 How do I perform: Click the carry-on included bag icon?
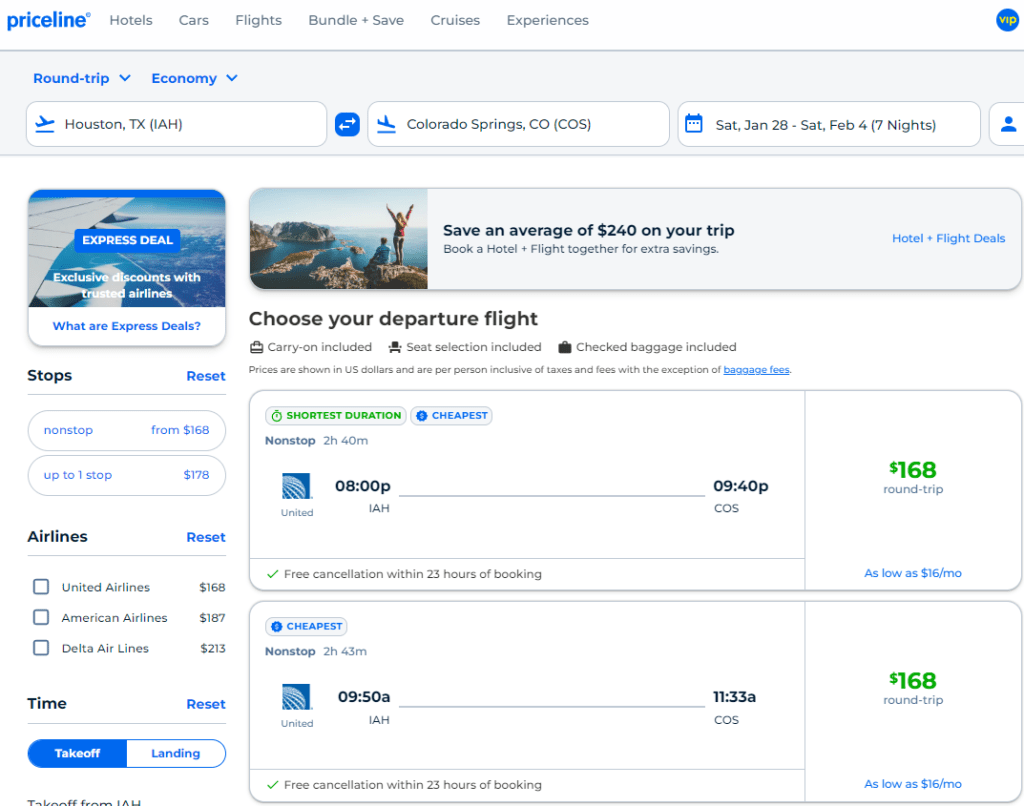tap(258, 347)
